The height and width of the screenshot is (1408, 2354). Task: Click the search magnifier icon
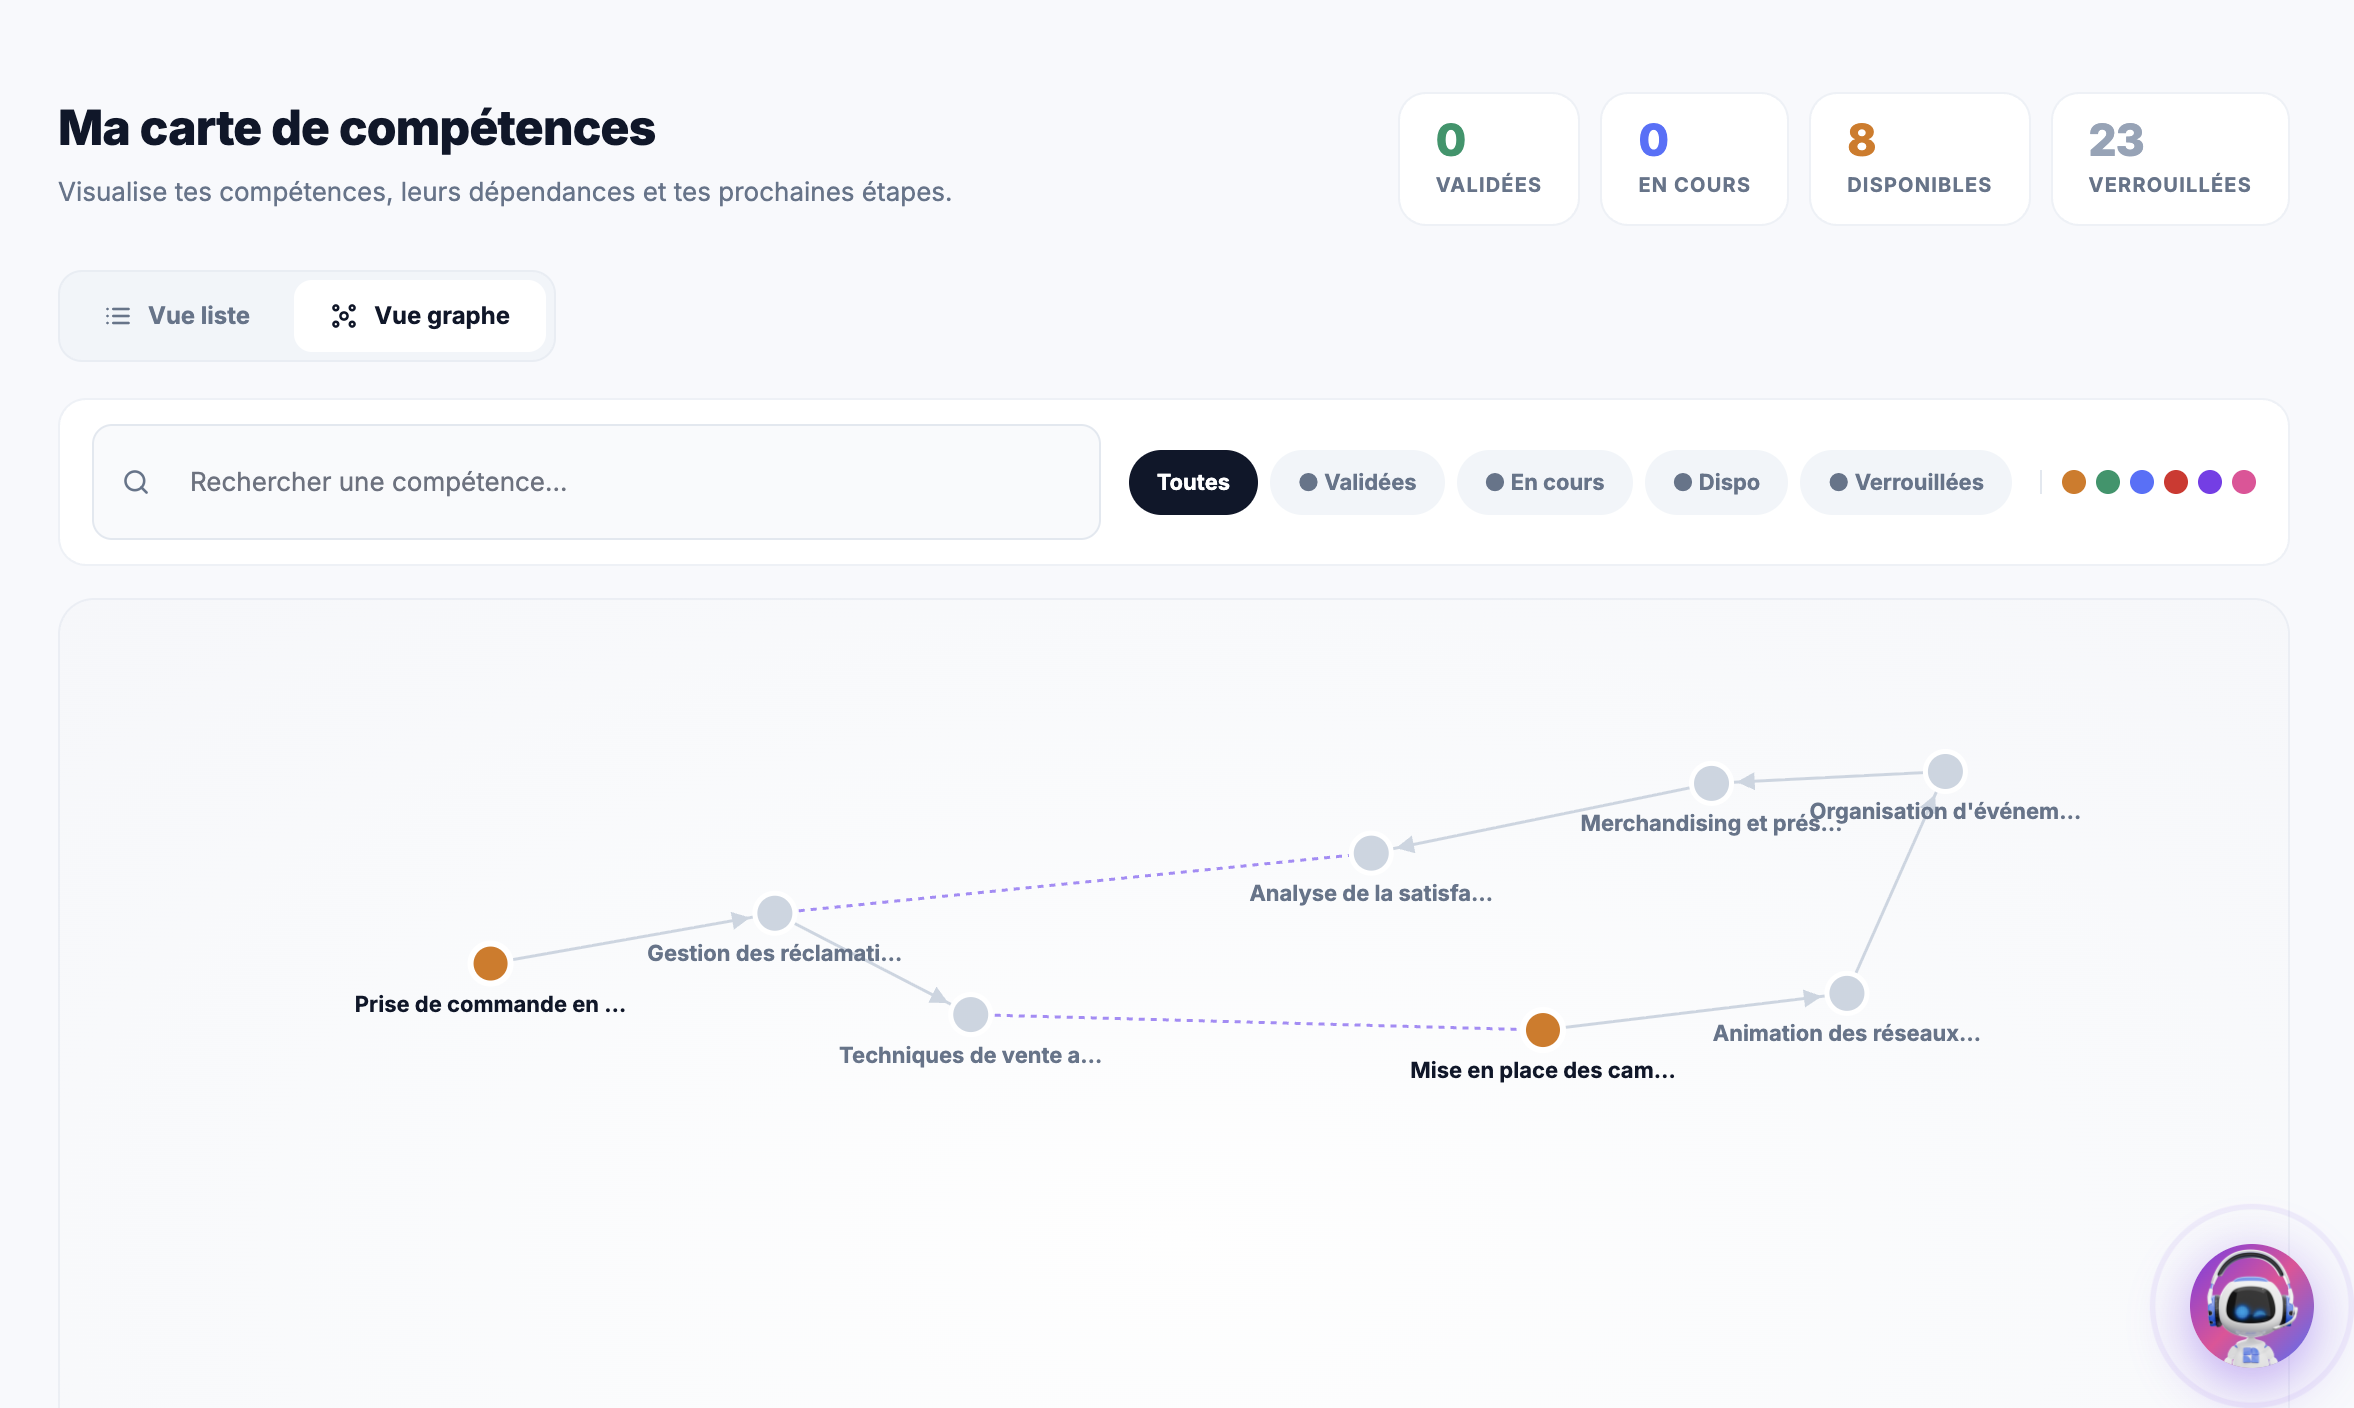pyautogui.click(x=136, y=481)
